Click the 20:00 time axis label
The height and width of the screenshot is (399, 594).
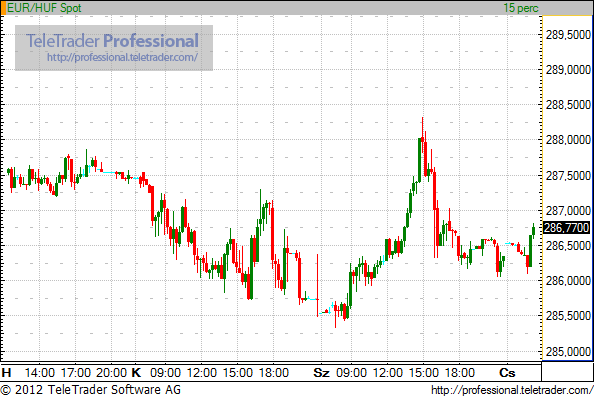click(x=111, y=373)
